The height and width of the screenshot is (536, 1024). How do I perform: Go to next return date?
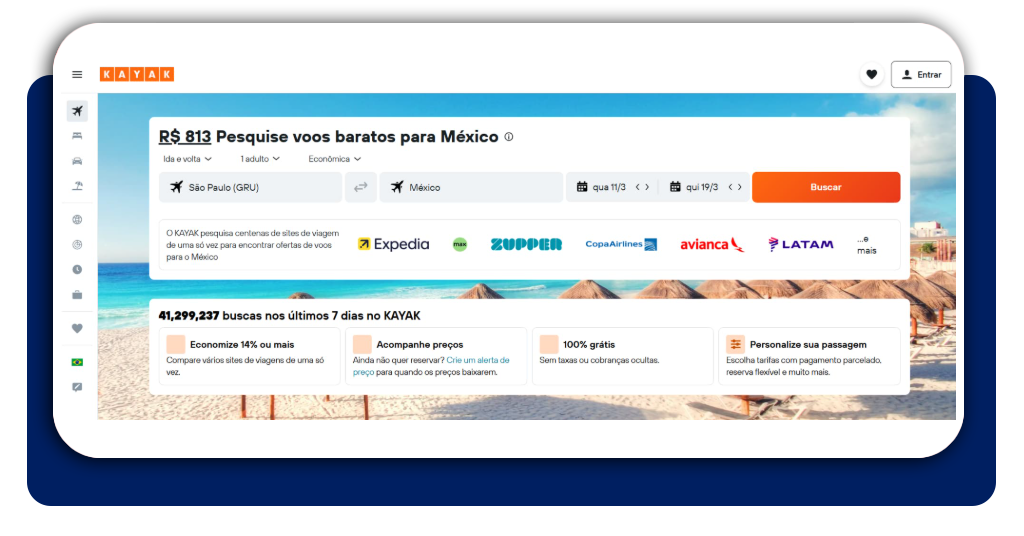[740, 187]
